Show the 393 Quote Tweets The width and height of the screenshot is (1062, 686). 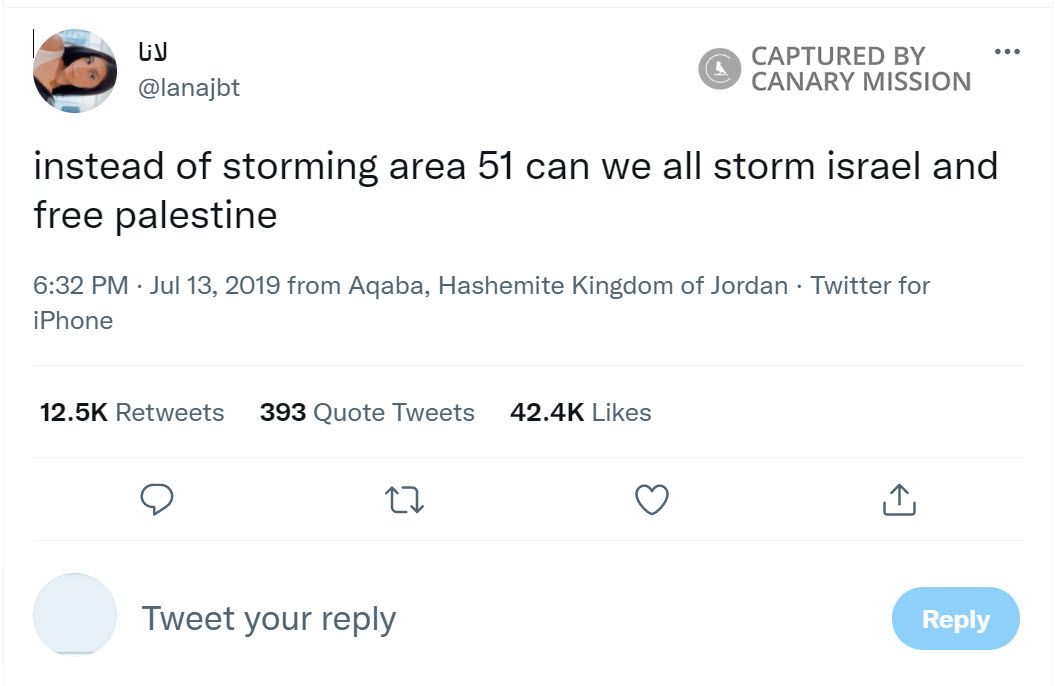(367, 412)
